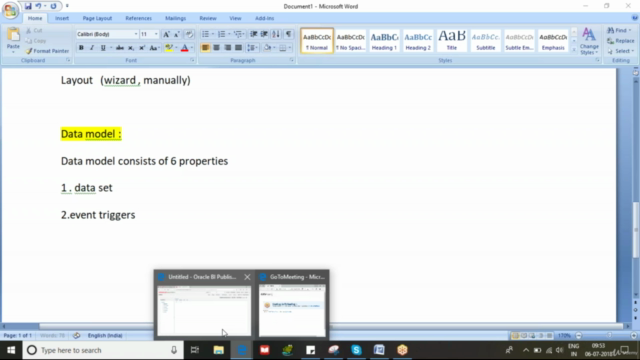Image resolution: width=640 pixels, height=360 pixels.
Task: Shrink the font size
Action: (177, 34)
